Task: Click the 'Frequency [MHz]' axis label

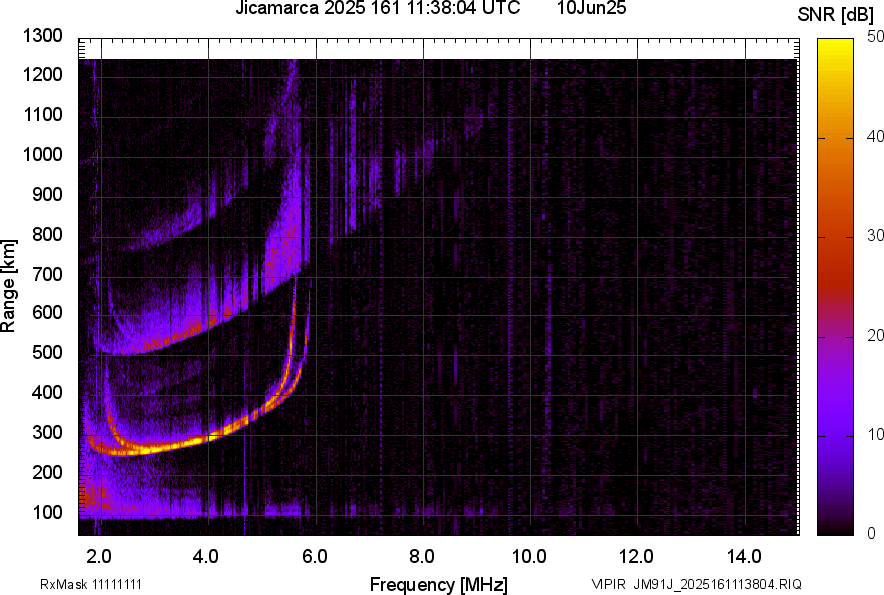Action: tap(439, 584)
